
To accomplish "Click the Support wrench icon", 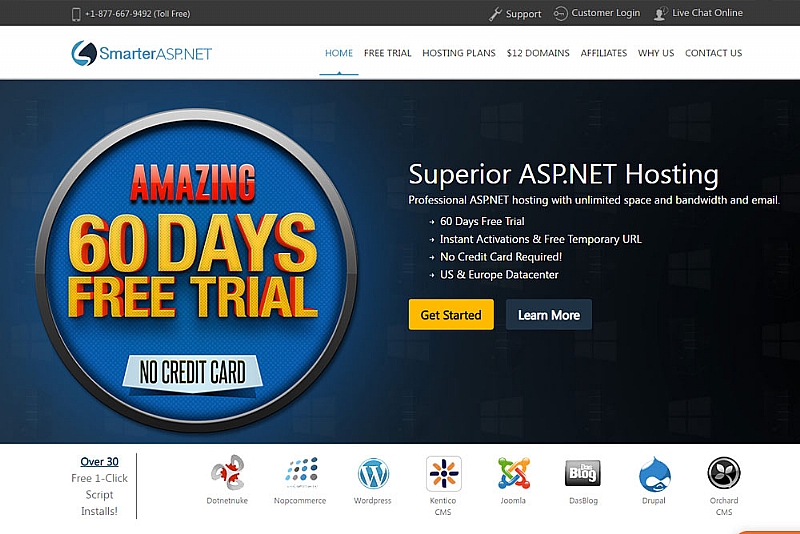I will 495,14.
